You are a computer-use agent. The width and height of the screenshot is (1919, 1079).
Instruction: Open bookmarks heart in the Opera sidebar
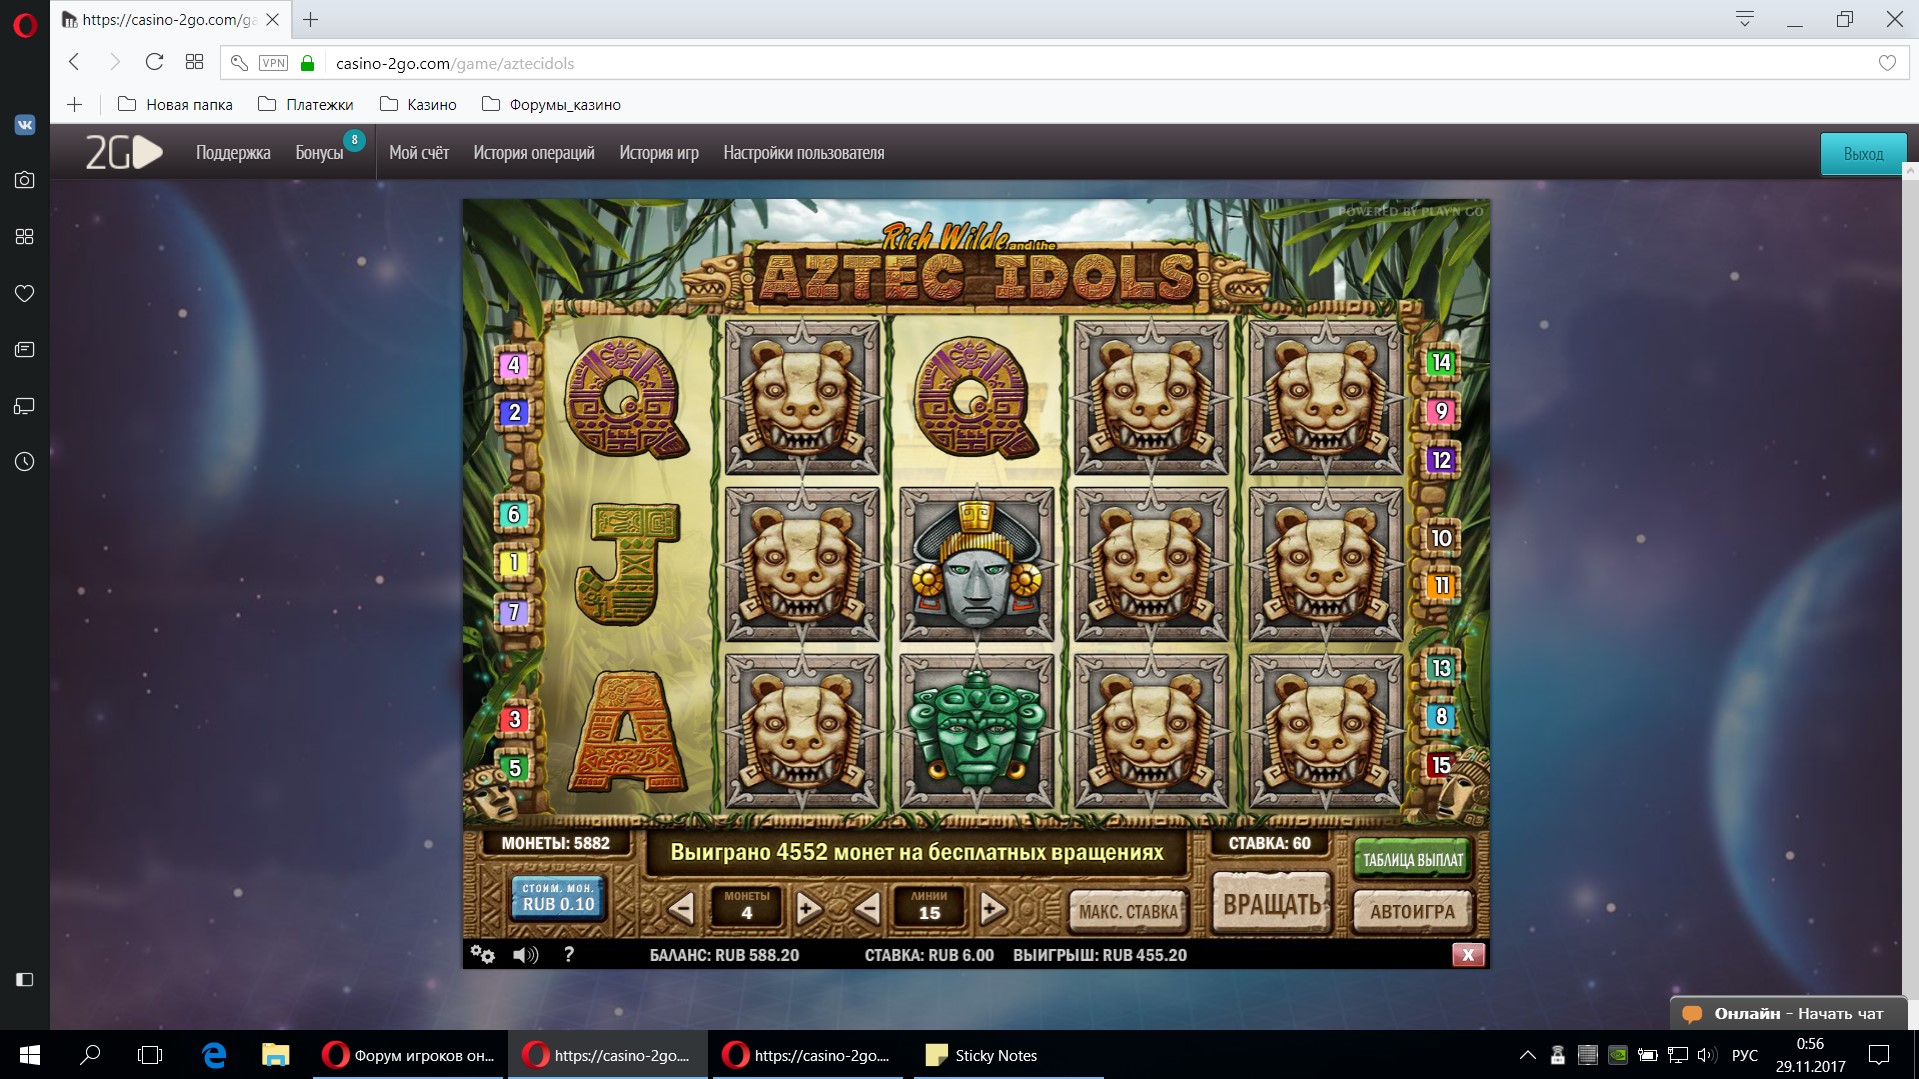click(x=25, y=293)
